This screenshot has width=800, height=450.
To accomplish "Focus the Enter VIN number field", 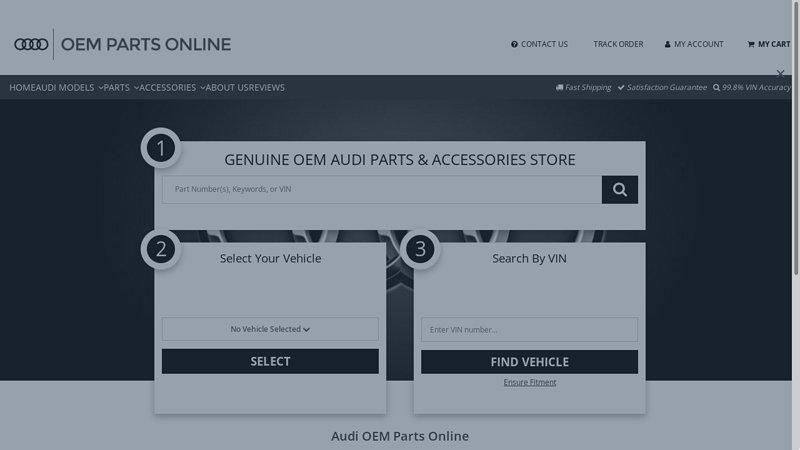I will tap(529, 330).
